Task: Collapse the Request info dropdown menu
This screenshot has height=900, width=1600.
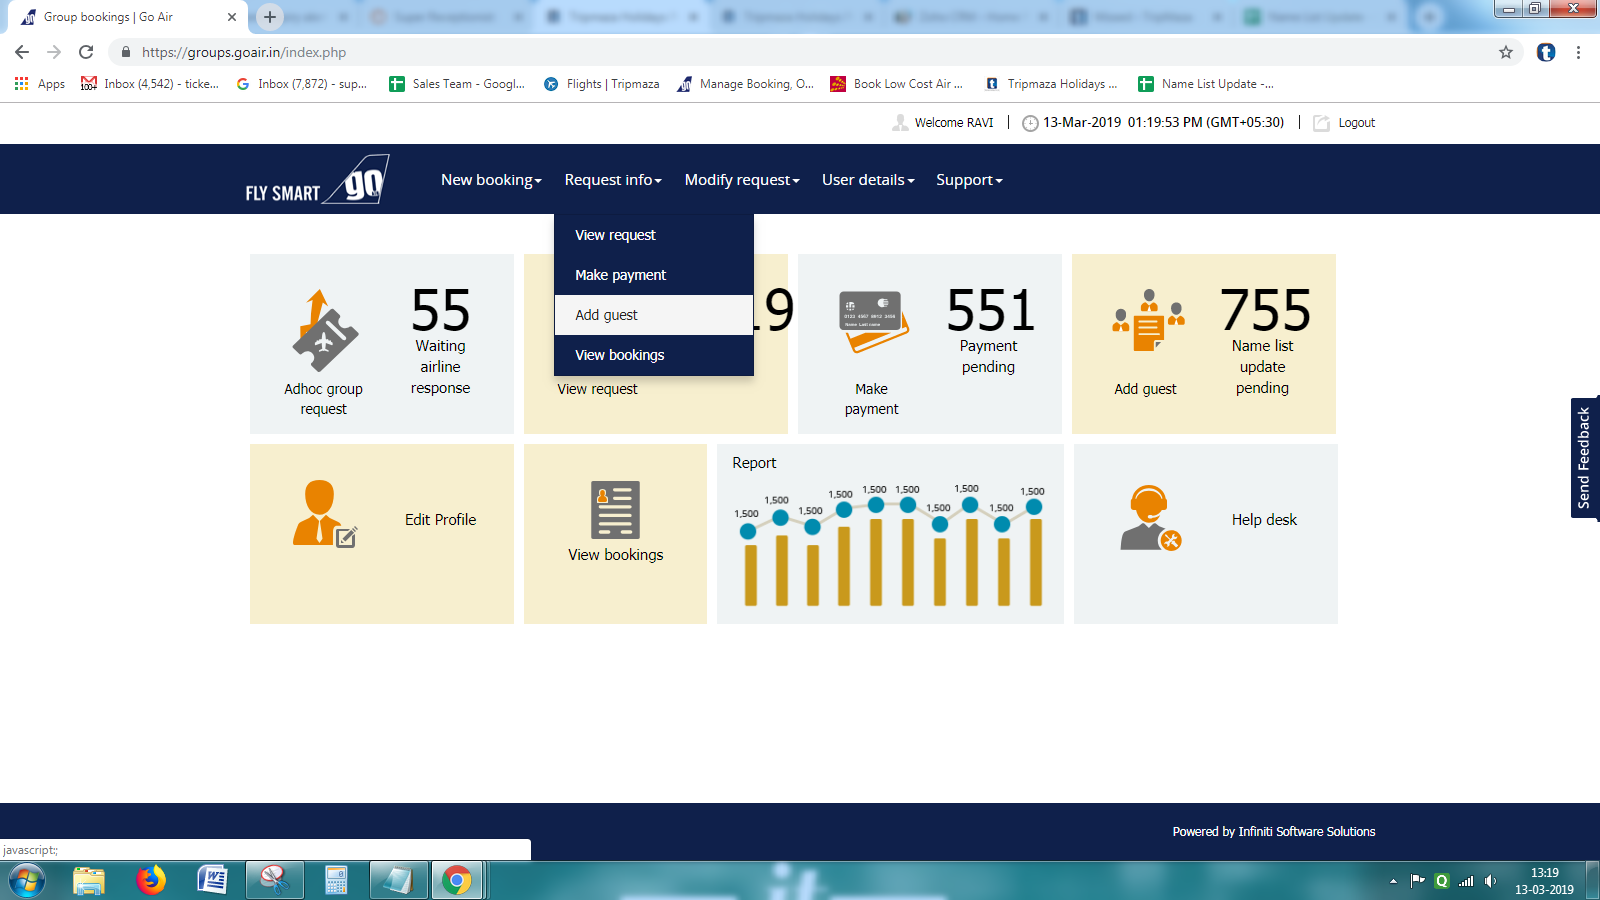Action: pos(613,180)
